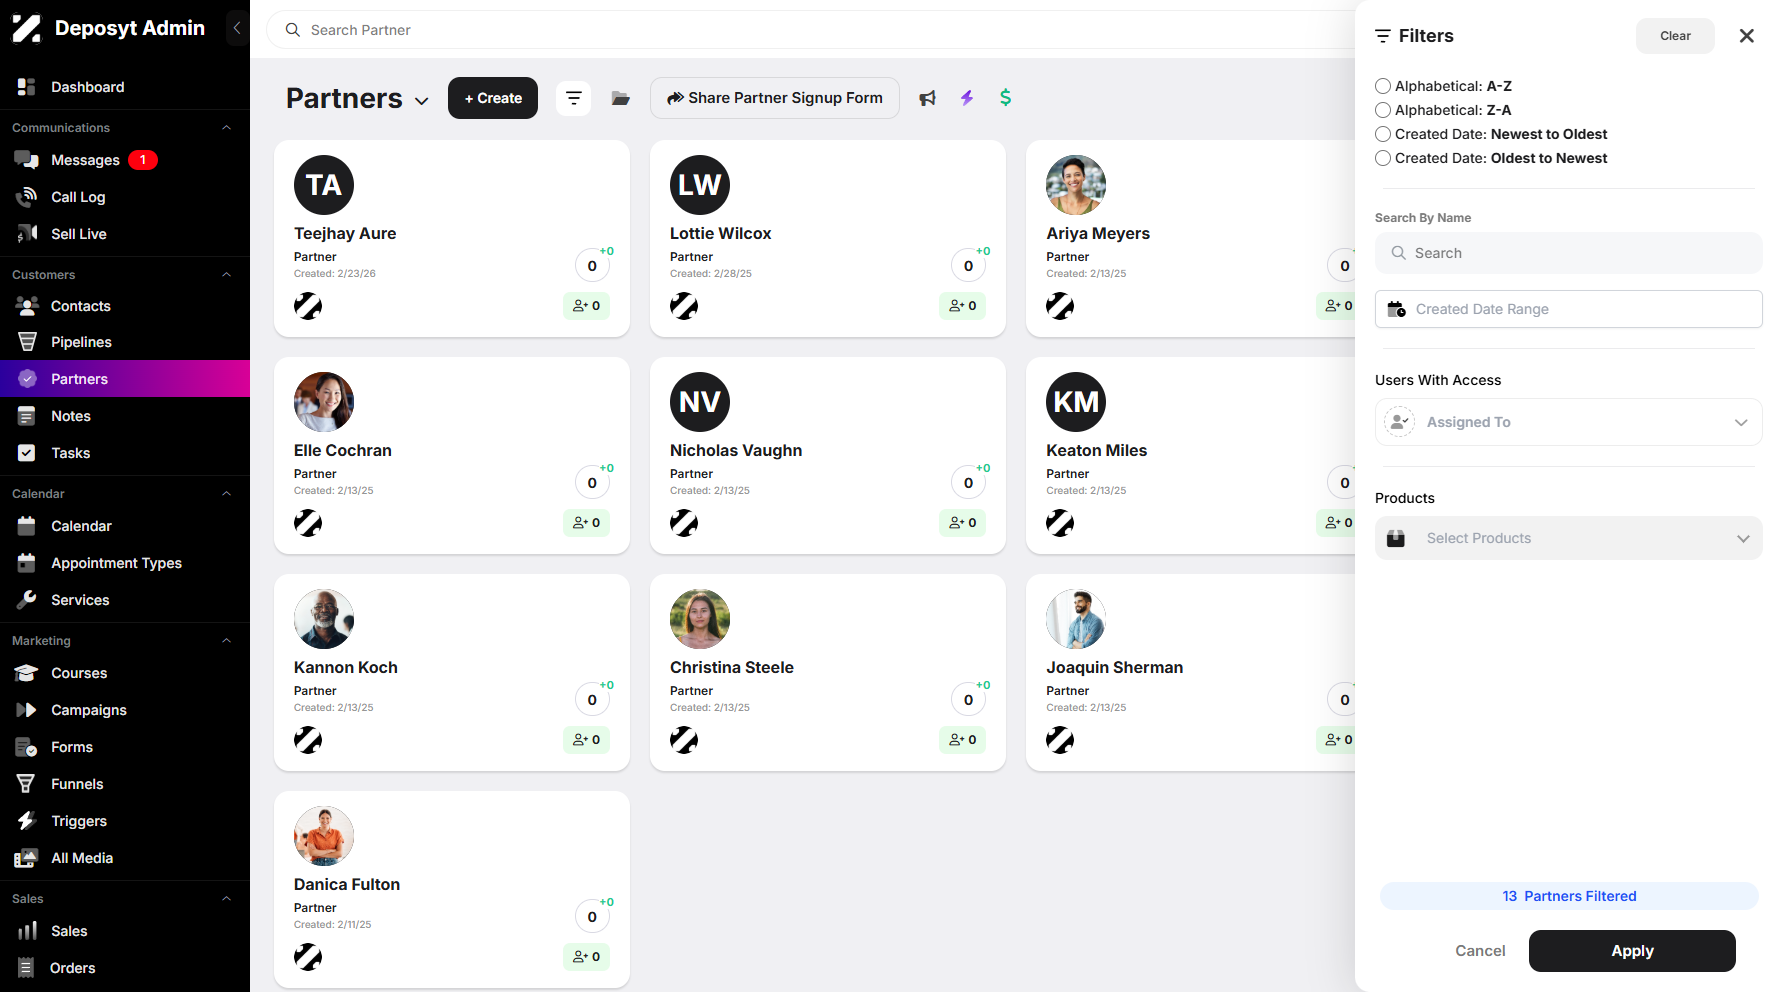Click the Deposyt logo icon on Teejhay Aure card
Screen dimensions: 1783x992
(x=308, y=306)
